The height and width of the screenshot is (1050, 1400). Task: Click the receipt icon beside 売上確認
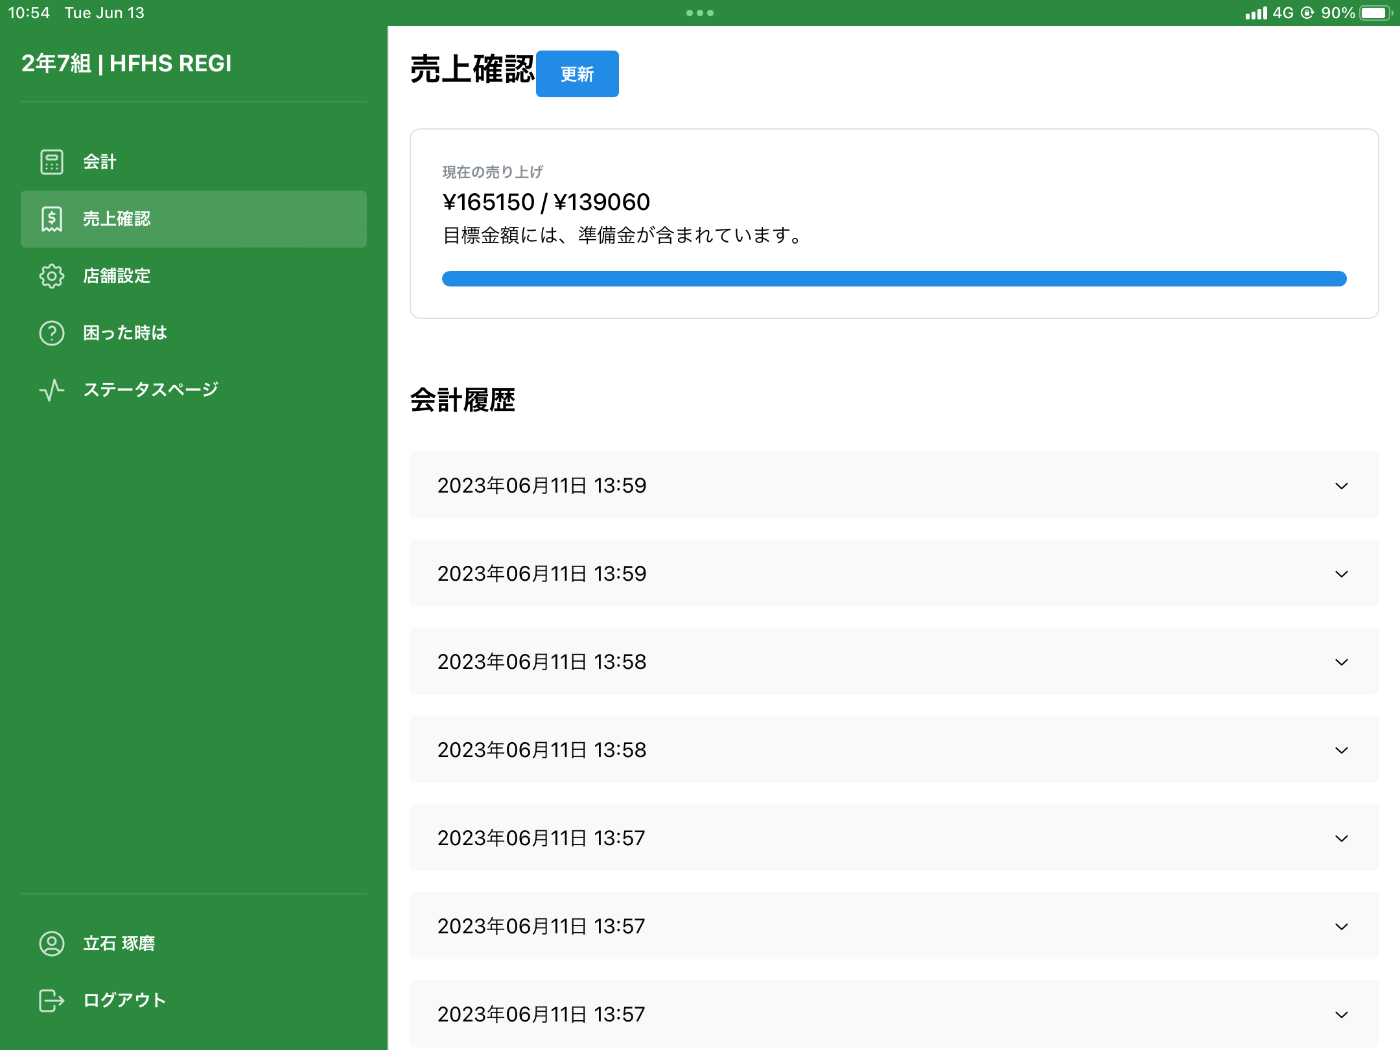coord(52,219)
